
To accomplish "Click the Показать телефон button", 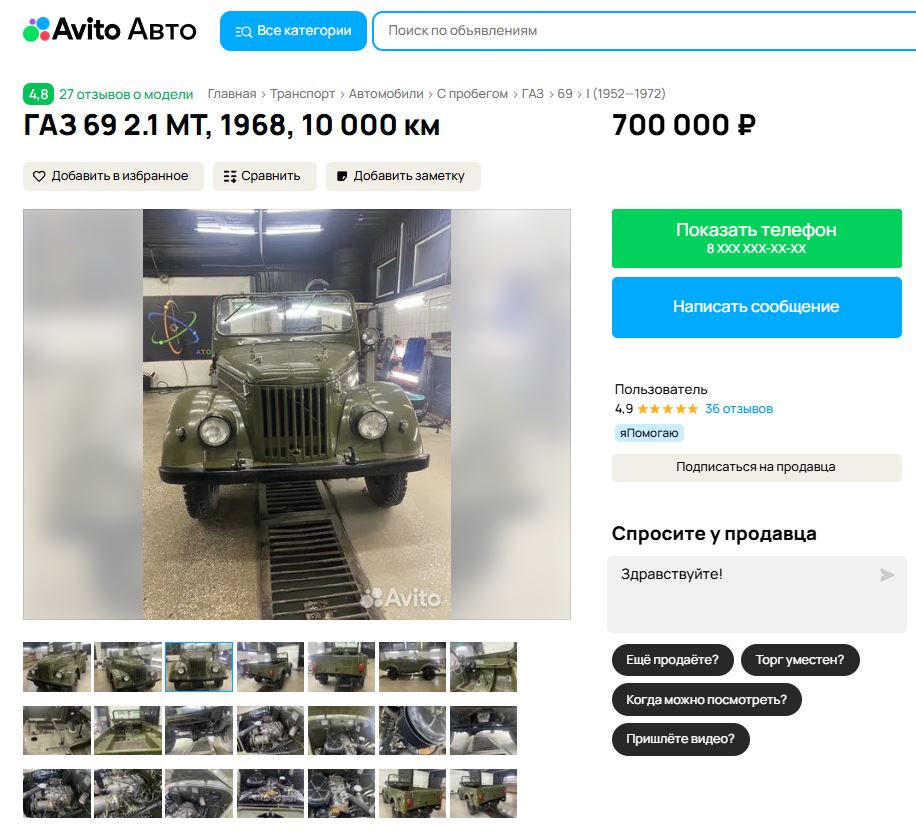I will click(x=757, y=238).
